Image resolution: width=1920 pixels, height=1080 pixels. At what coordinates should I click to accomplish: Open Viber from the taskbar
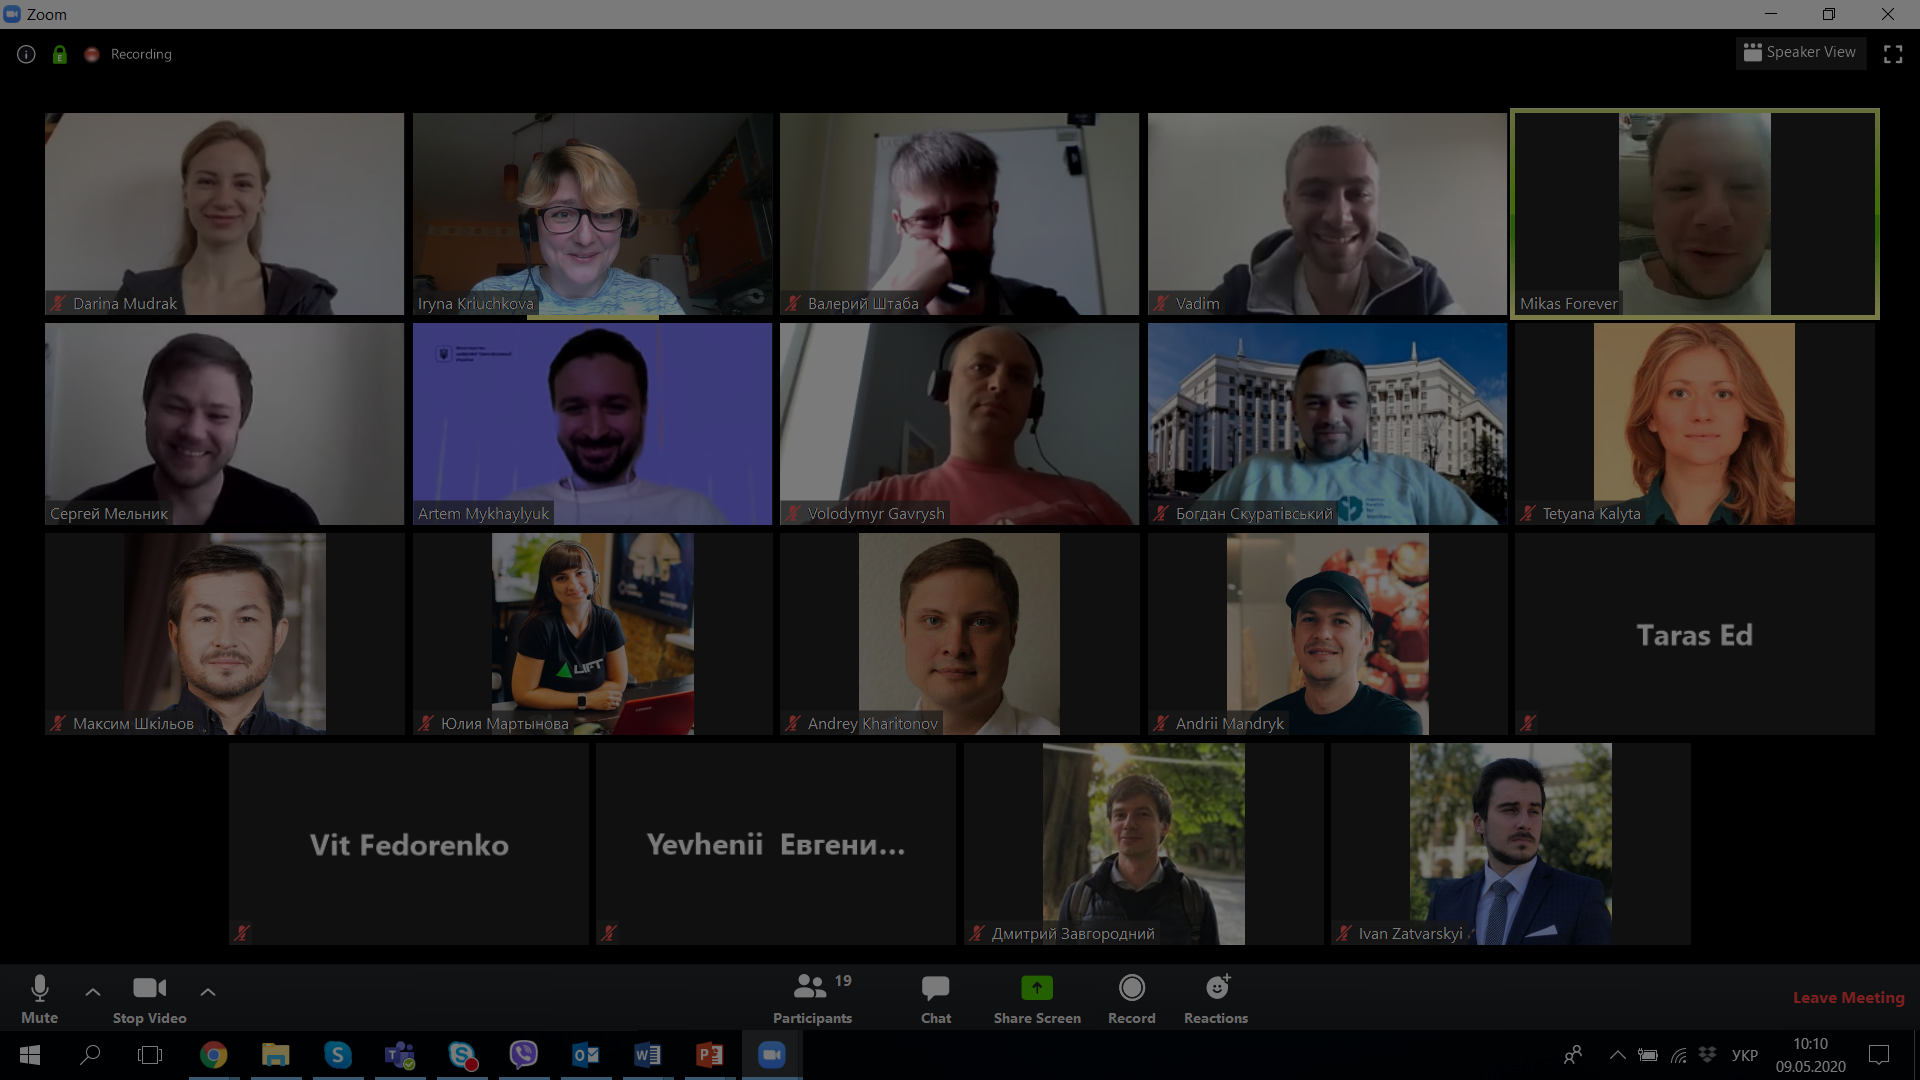[x=523, y=1055]
